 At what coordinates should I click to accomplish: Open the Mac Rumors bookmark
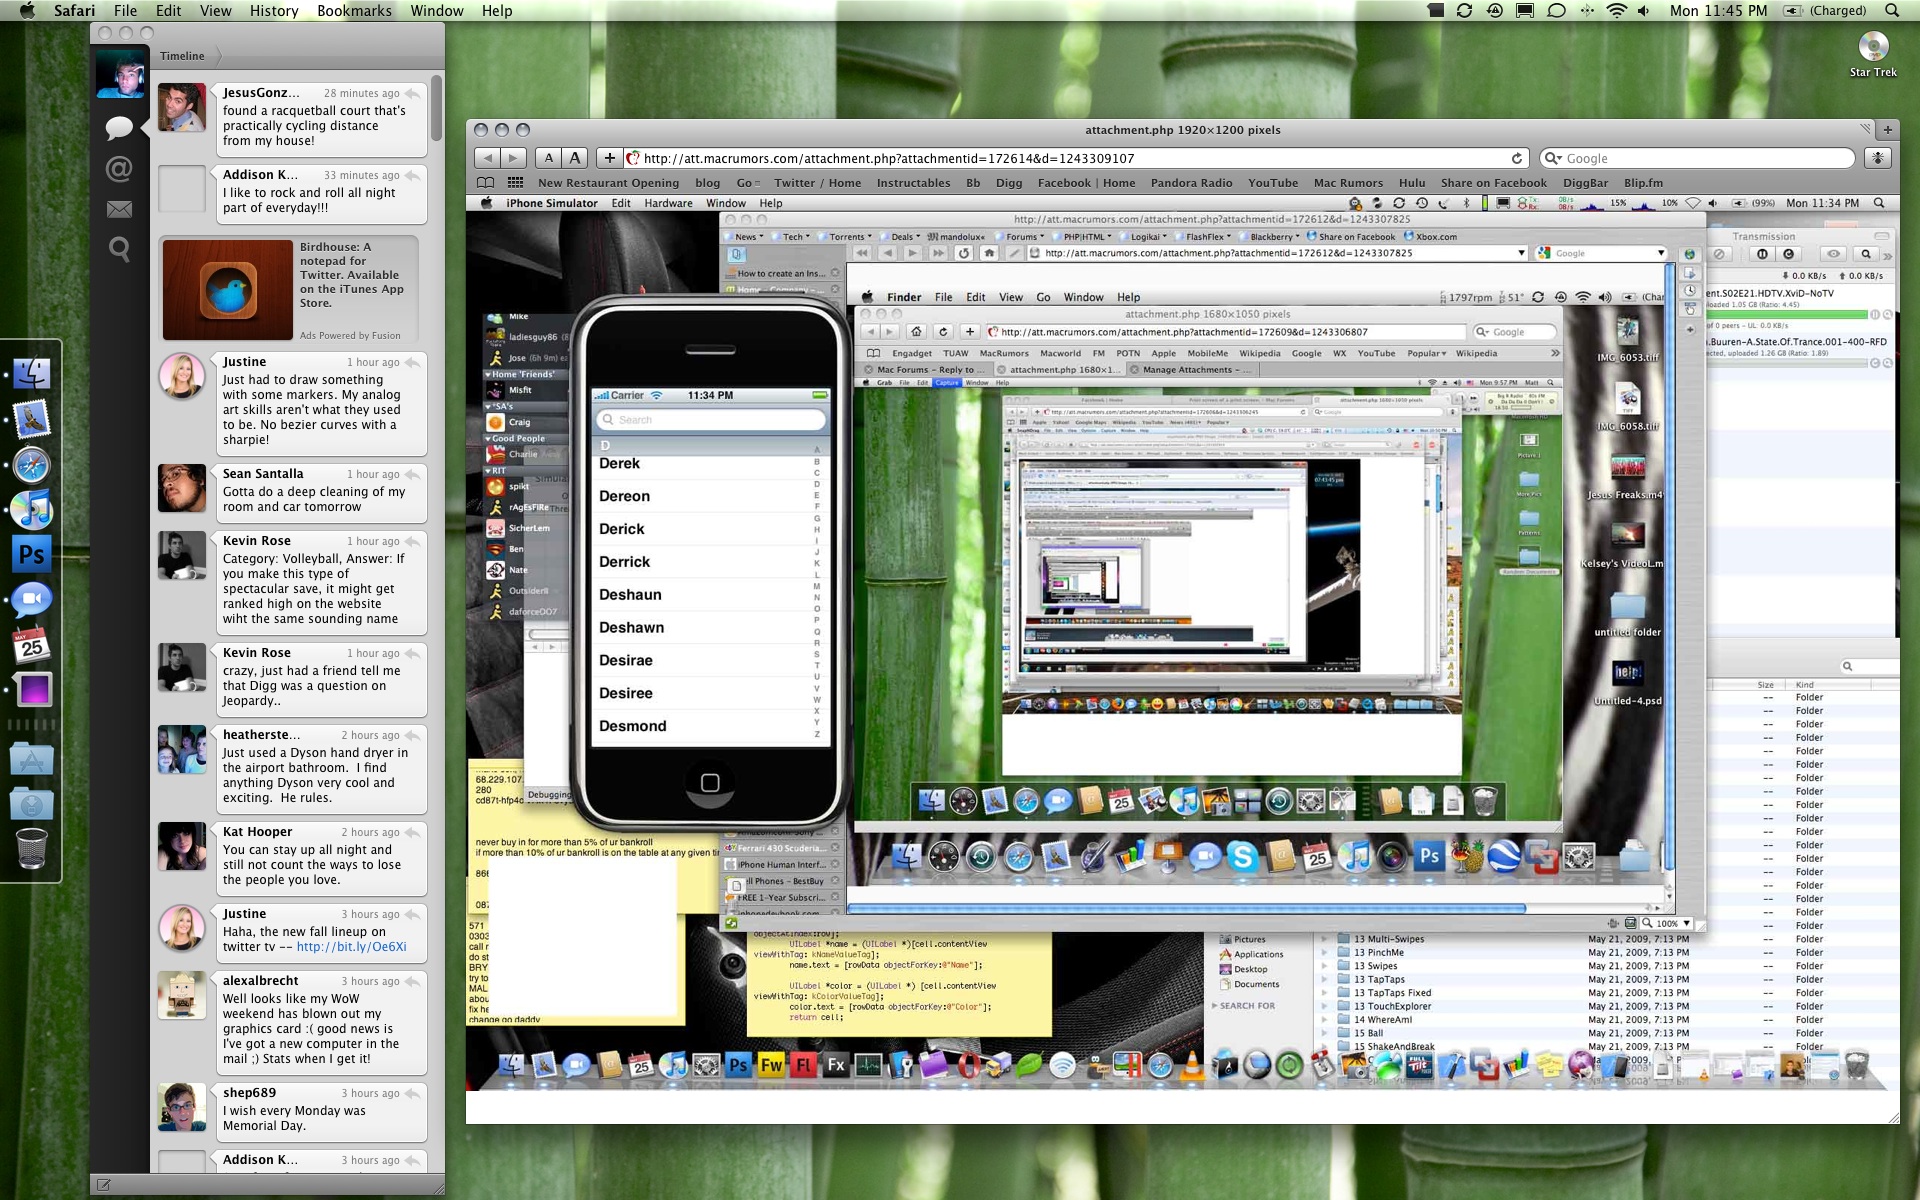click(x=1348, y=183)
